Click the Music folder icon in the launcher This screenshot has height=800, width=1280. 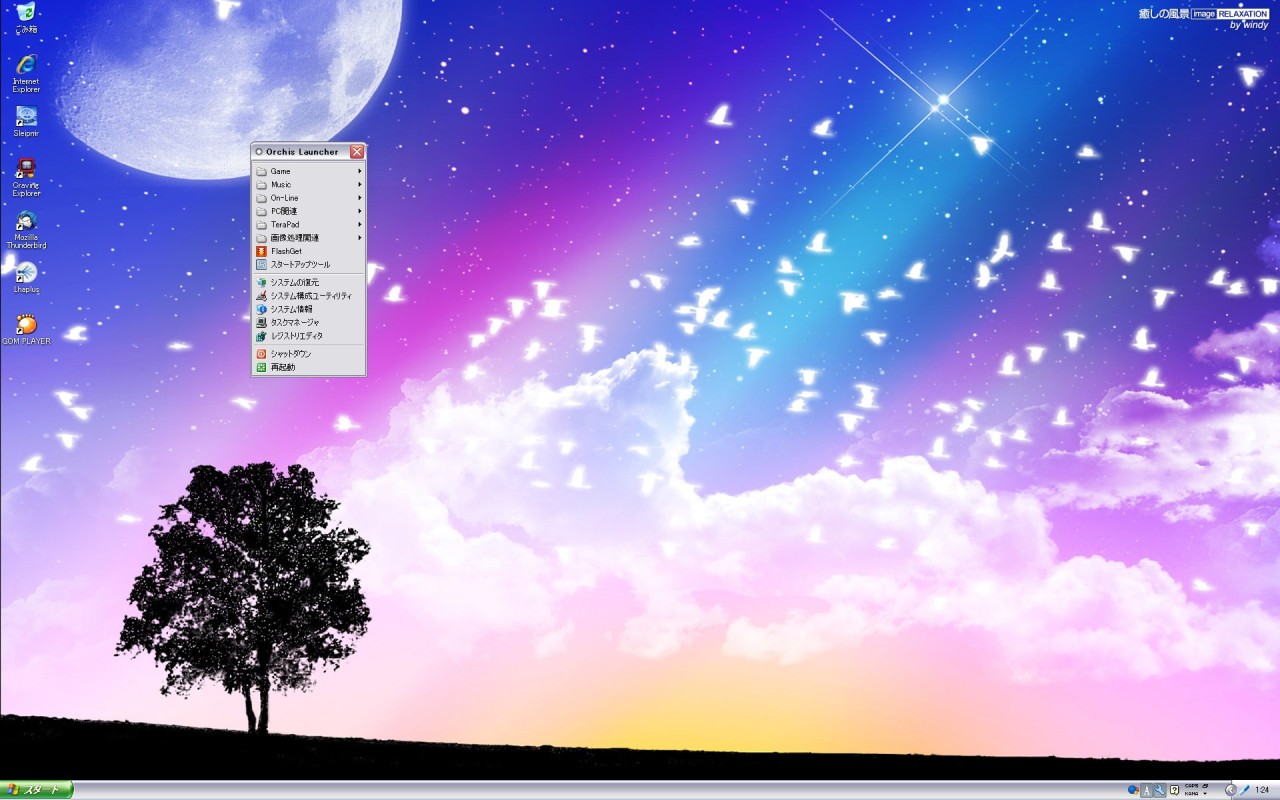(x=261, y=185)
